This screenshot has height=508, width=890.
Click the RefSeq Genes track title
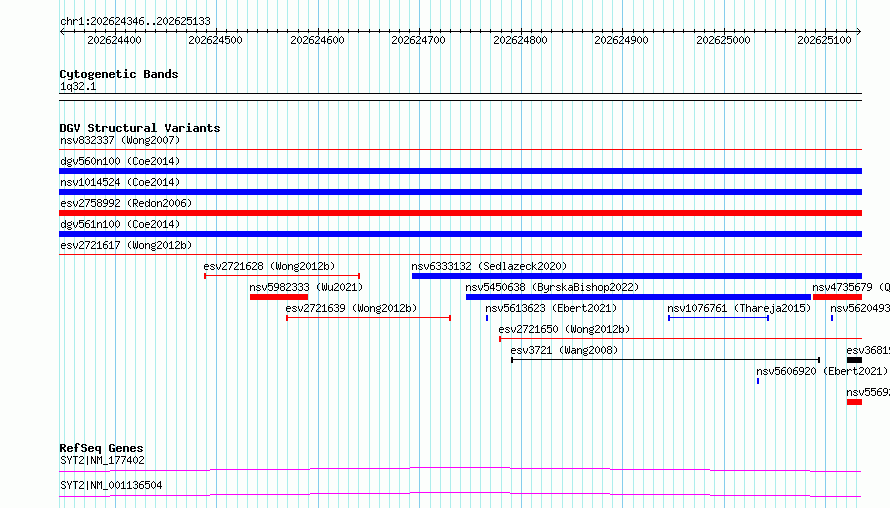(101, 448)
